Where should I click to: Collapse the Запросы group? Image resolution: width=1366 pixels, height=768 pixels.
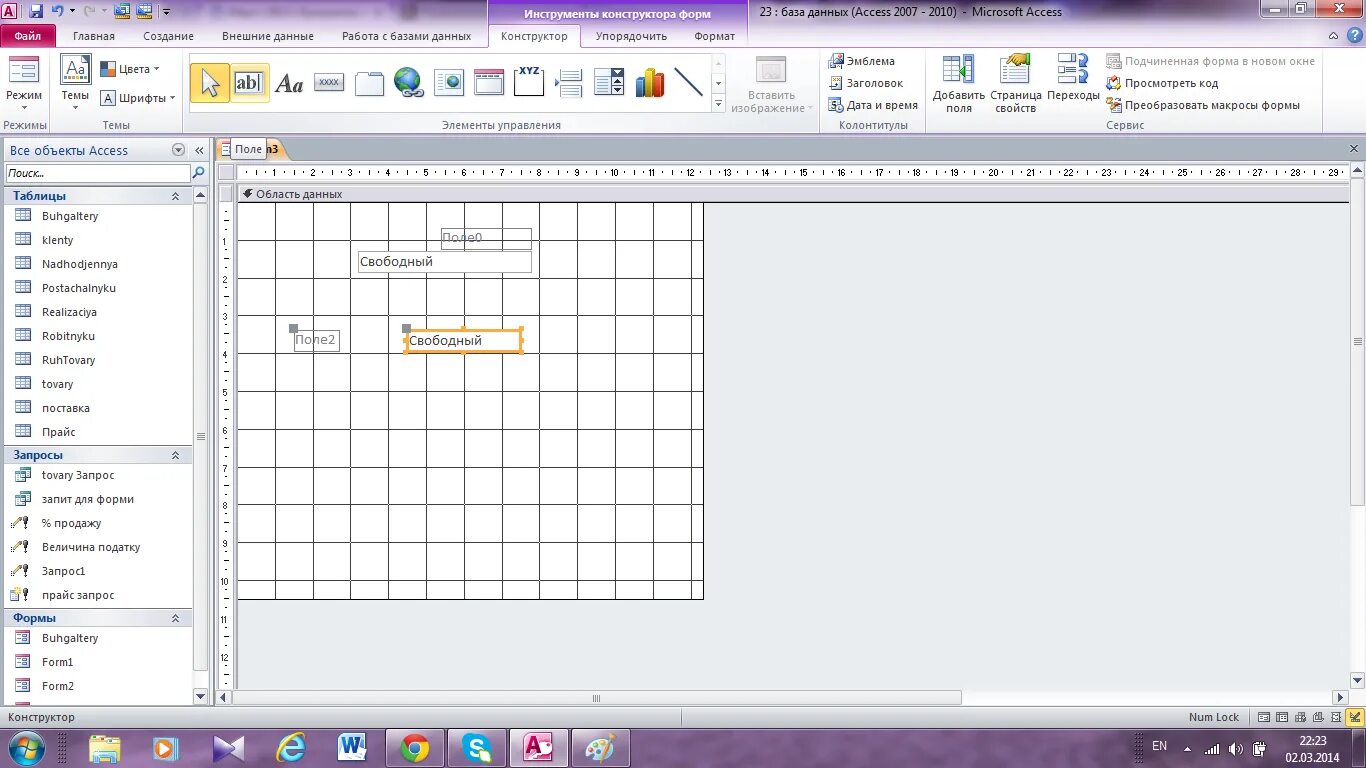(175, 455)
